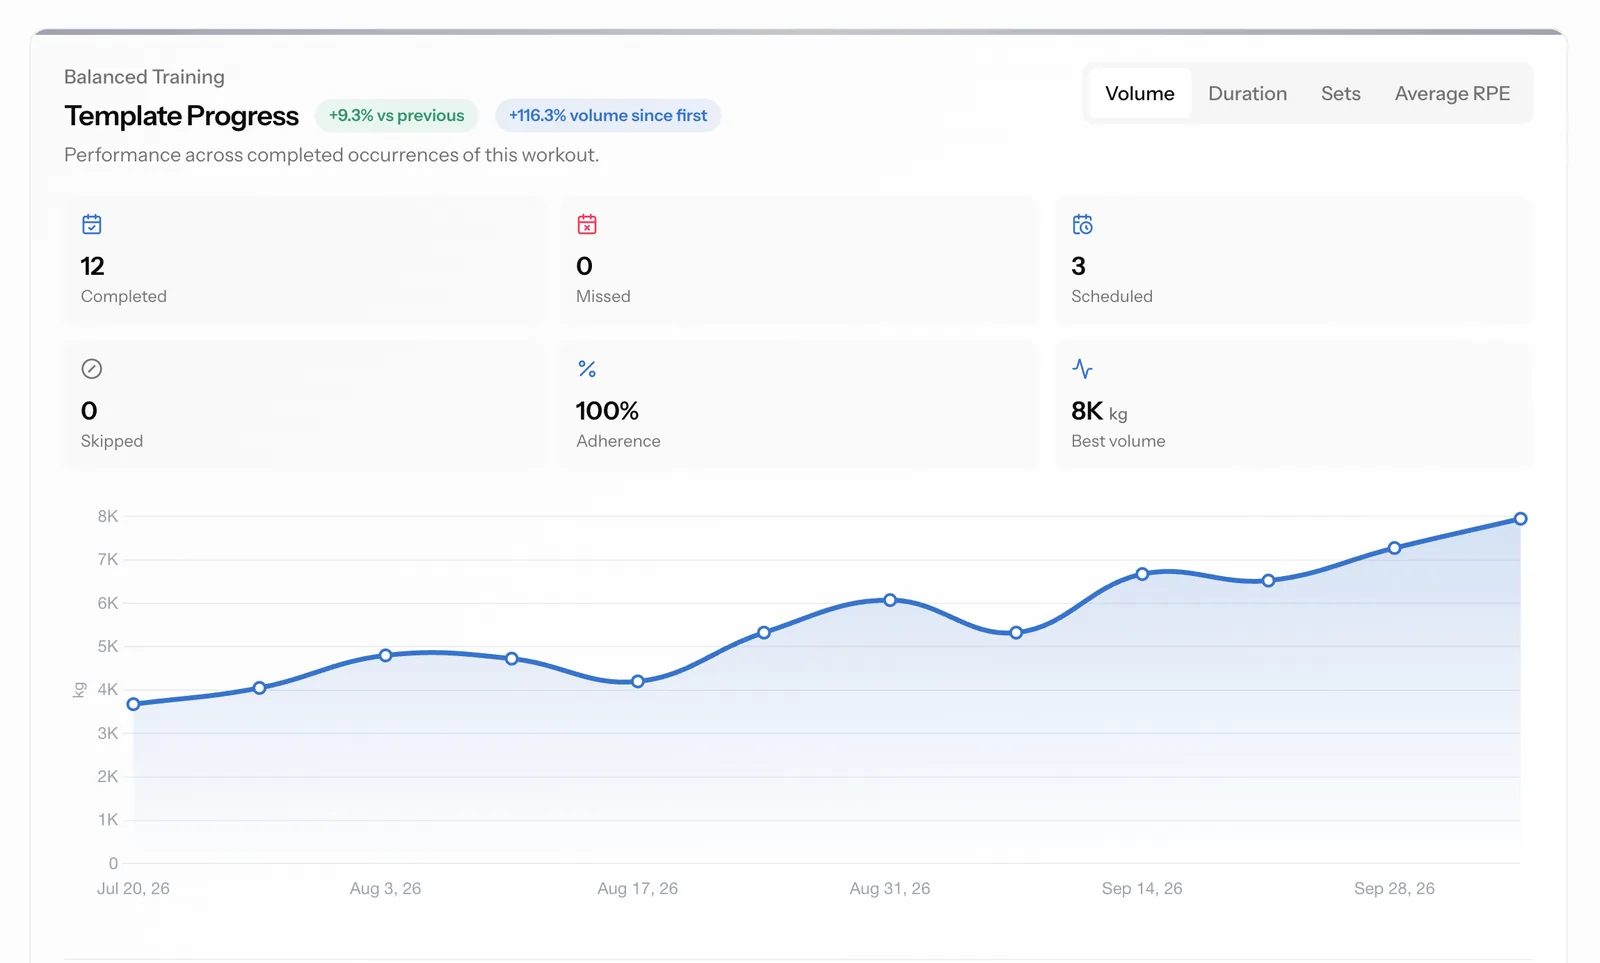Click the red Missed calendar icon
Viewport: 1600px width, 963px height.
click(587, 224)
